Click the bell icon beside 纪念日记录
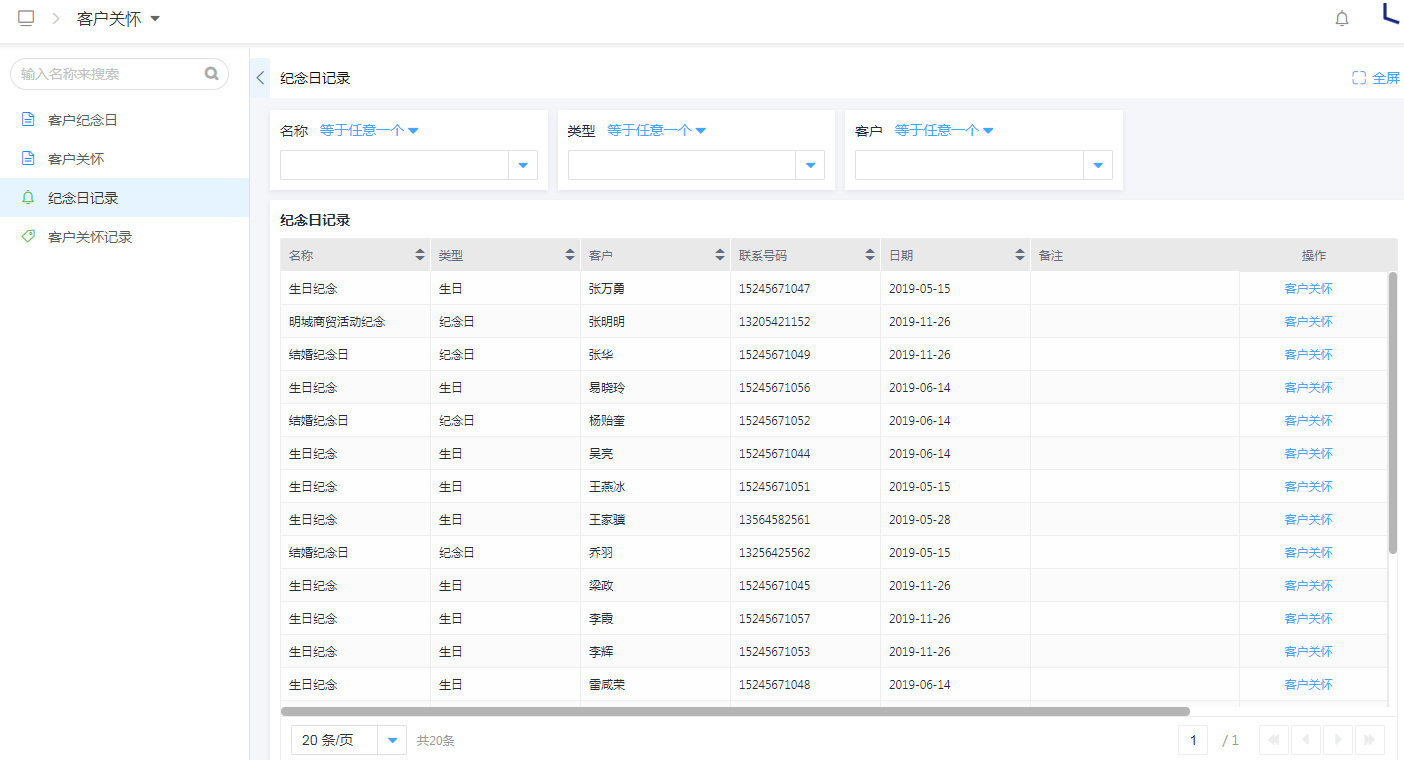 pos(28,197)
